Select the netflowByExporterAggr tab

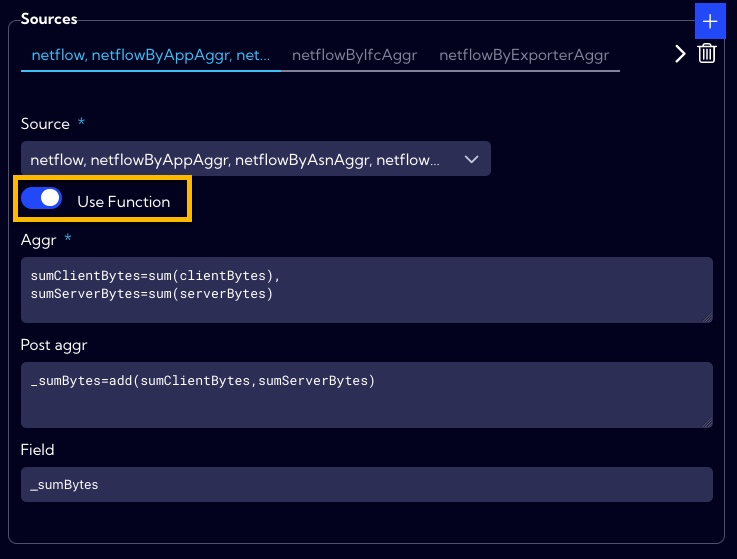pyautogui.click(x=524, y=55)
